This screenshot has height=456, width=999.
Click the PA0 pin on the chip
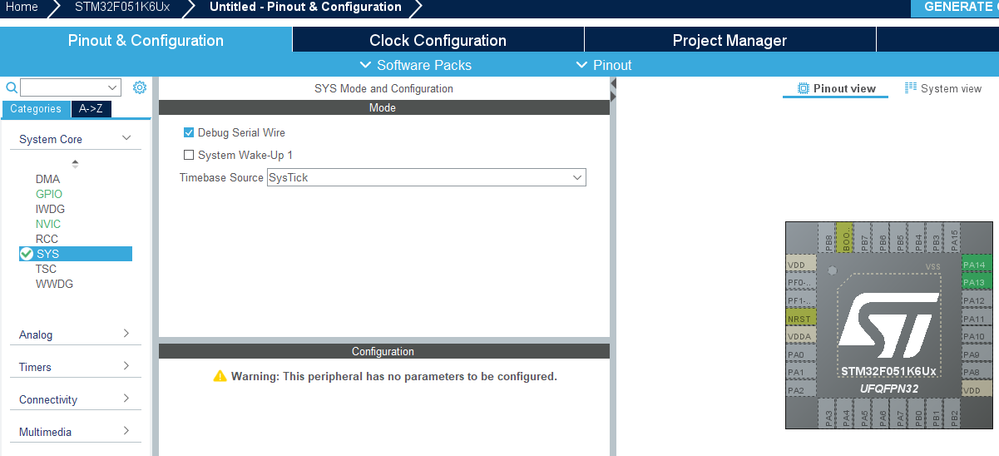(801, 355)
